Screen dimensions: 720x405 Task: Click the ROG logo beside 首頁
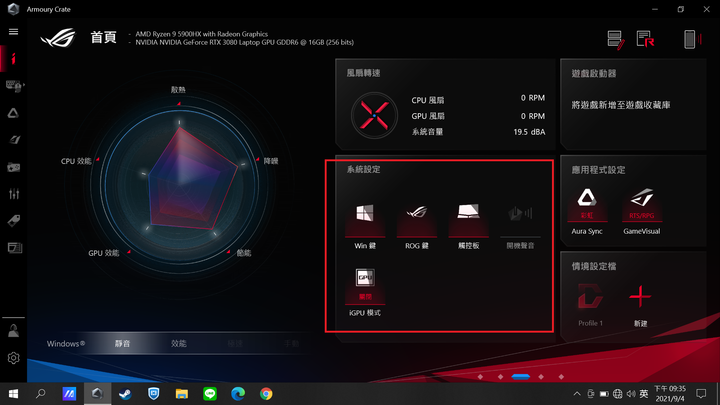58,38
